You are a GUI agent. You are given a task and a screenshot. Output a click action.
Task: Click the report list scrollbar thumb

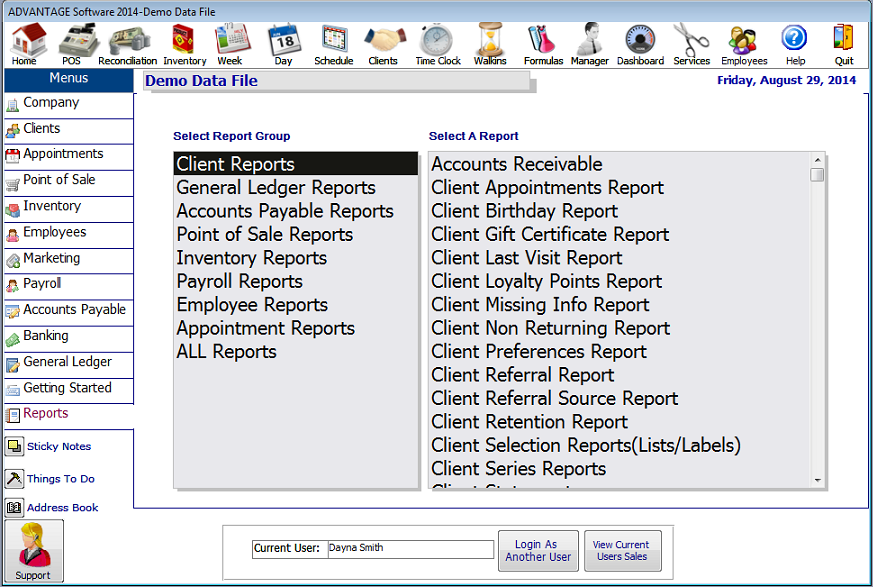pos(817,175)
